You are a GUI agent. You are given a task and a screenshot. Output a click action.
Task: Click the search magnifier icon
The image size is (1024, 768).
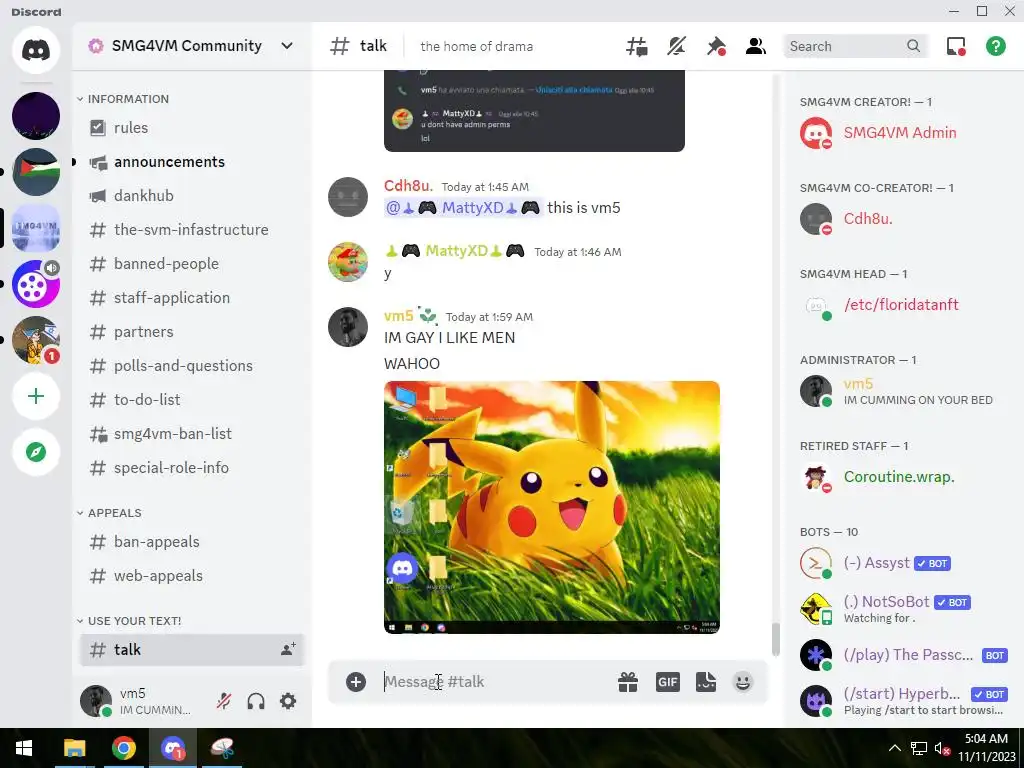(913, 46)
